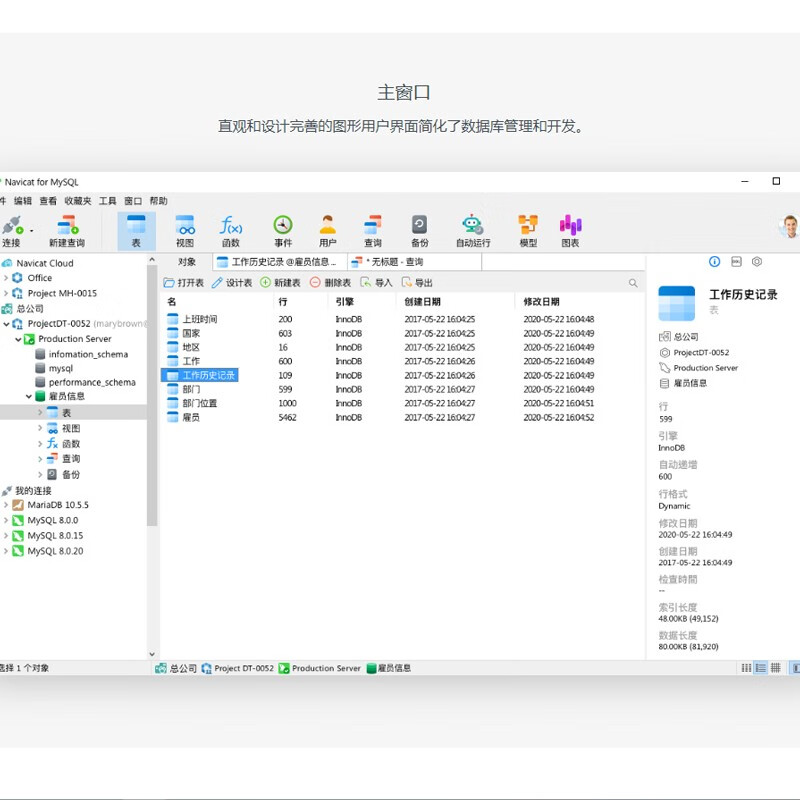
Task: Switch to the 无标题 - 查询 tab
Action: 393,262
